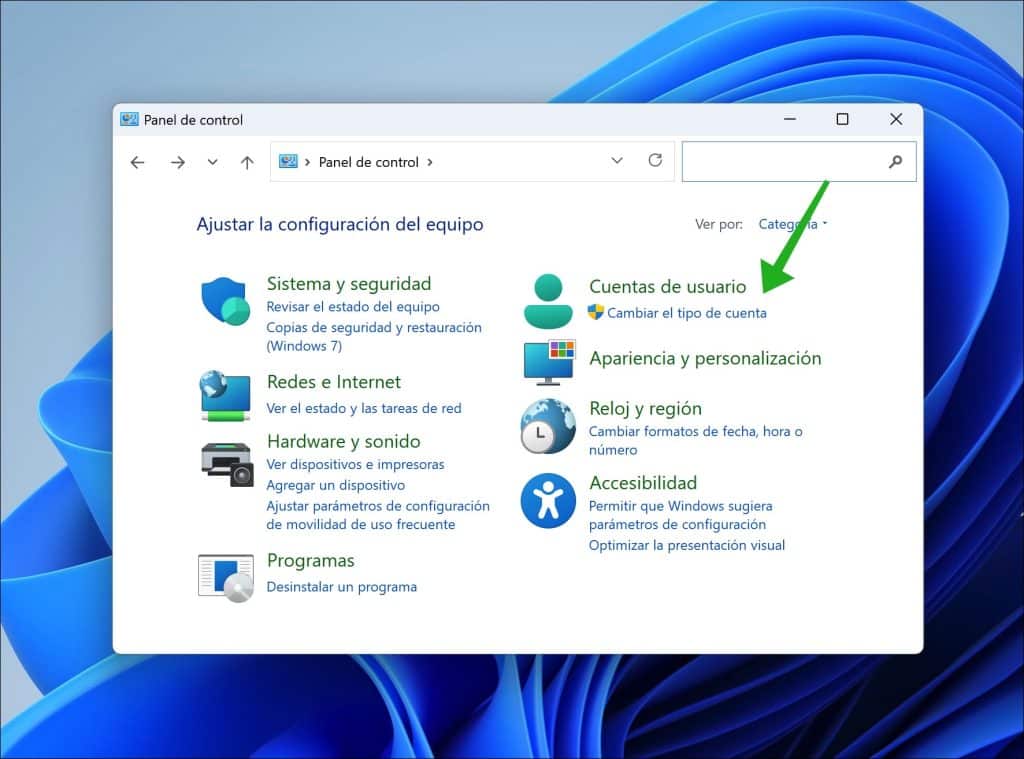
Task: Click Cambiar el tipo de cuenta
Action: point(687,313)
